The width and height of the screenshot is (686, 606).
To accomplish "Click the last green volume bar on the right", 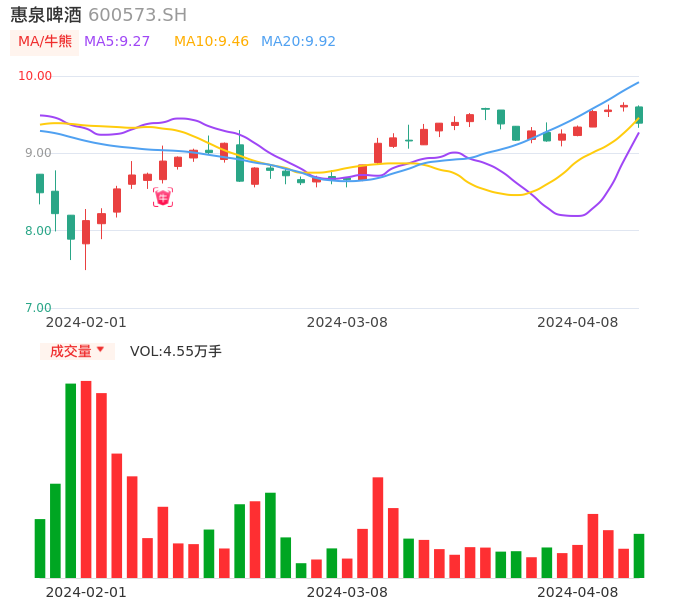I will [639, 556].
